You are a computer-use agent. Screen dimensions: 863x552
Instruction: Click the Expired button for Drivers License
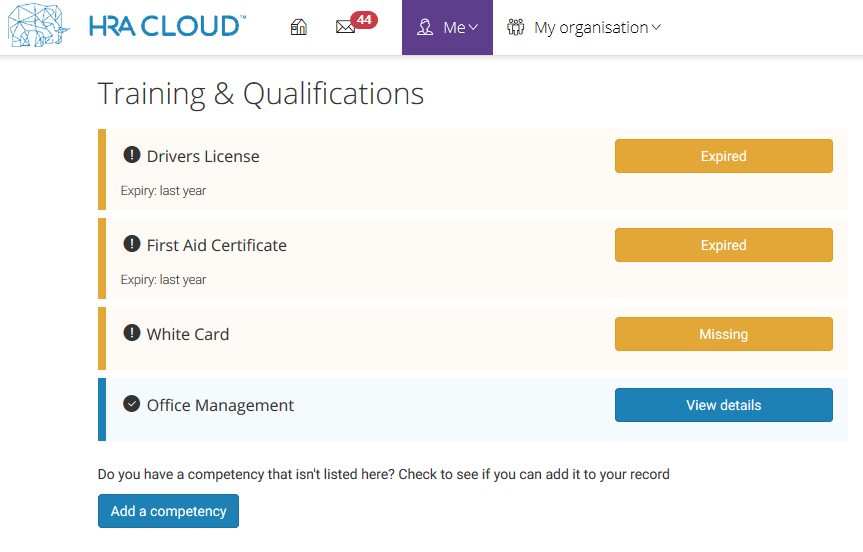[724, 156]
